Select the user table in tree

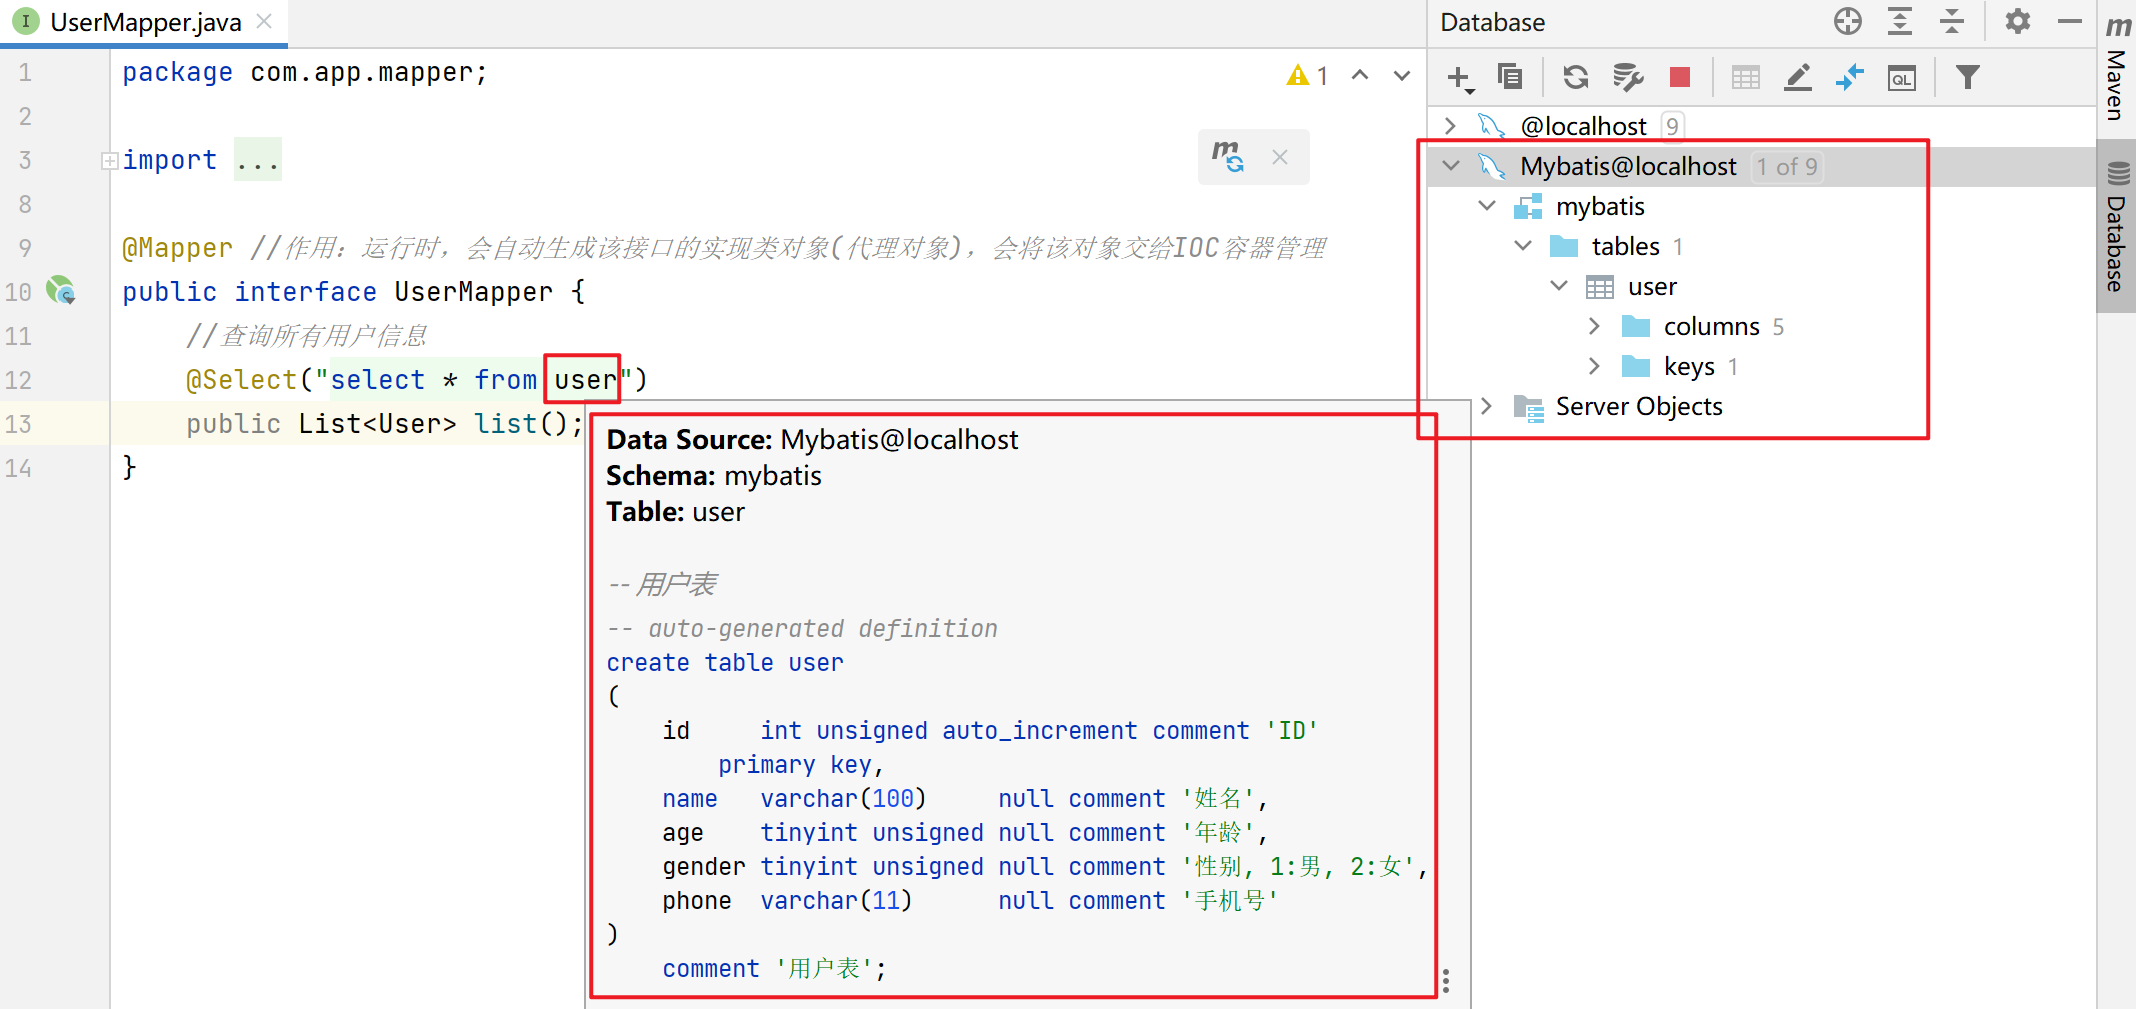(x=1652, y=287)
